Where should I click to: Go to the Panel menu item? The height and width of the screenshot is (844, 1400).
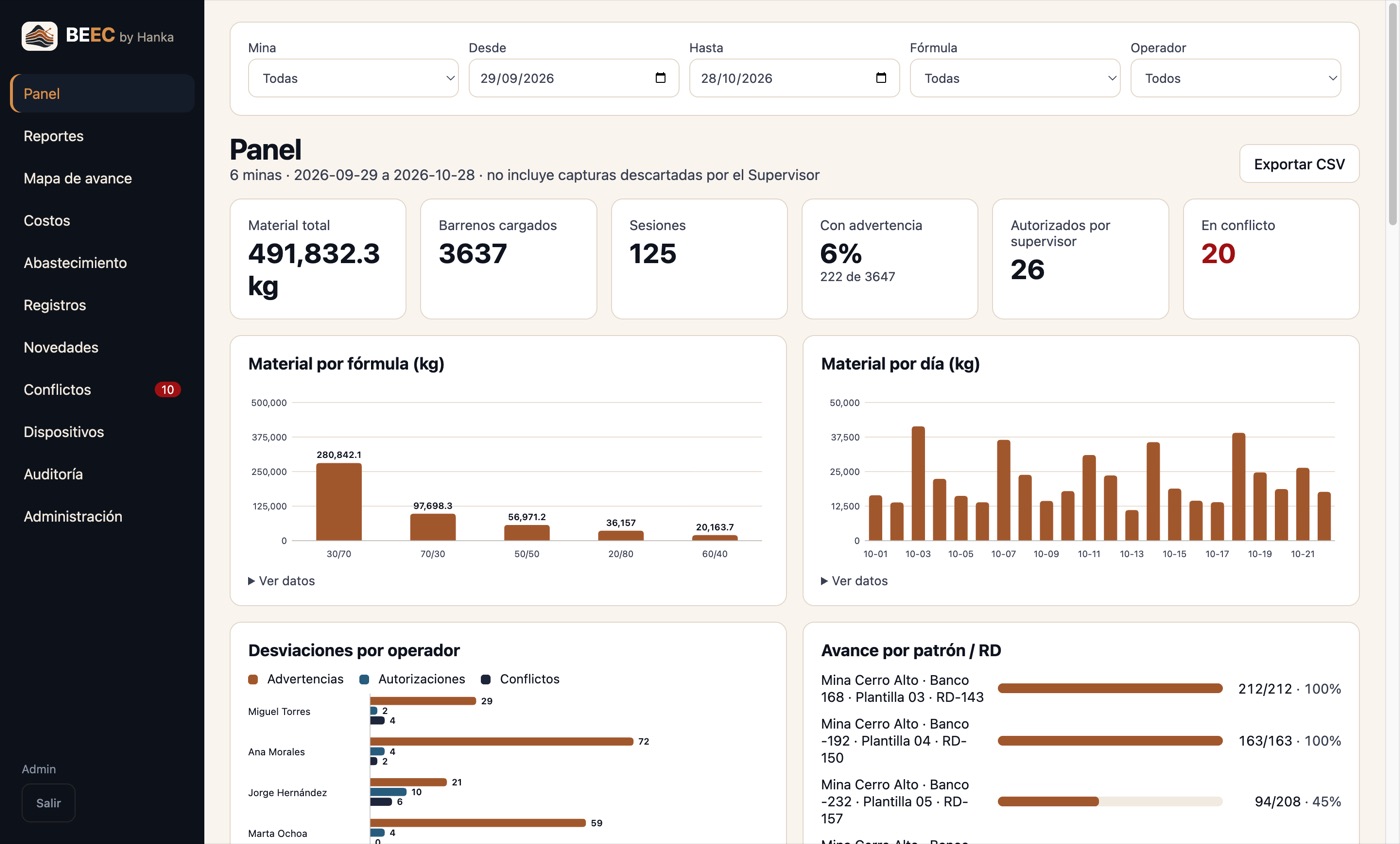coord(102,94)
